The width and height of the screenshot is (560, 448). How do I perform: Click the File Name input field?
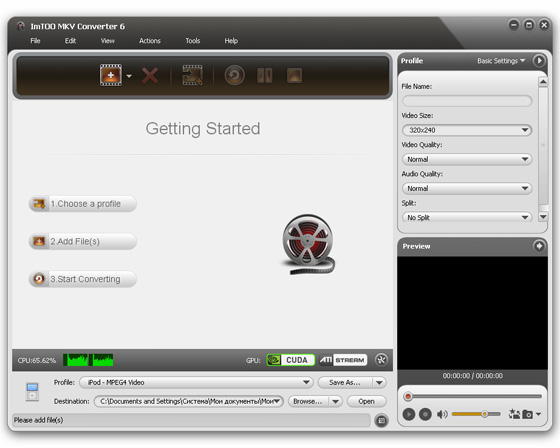(467, 101)
